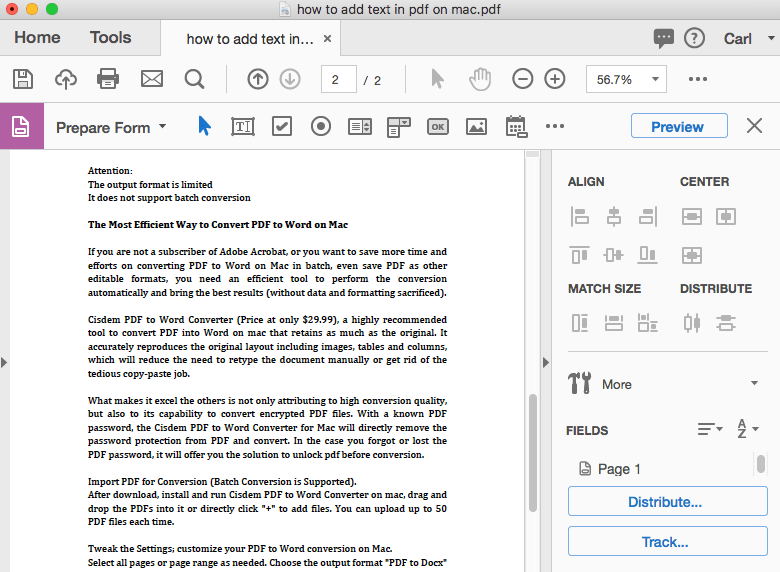Open the fields A-Z sort menu
The width and height of the screenshot is (780, 572).
748,429
